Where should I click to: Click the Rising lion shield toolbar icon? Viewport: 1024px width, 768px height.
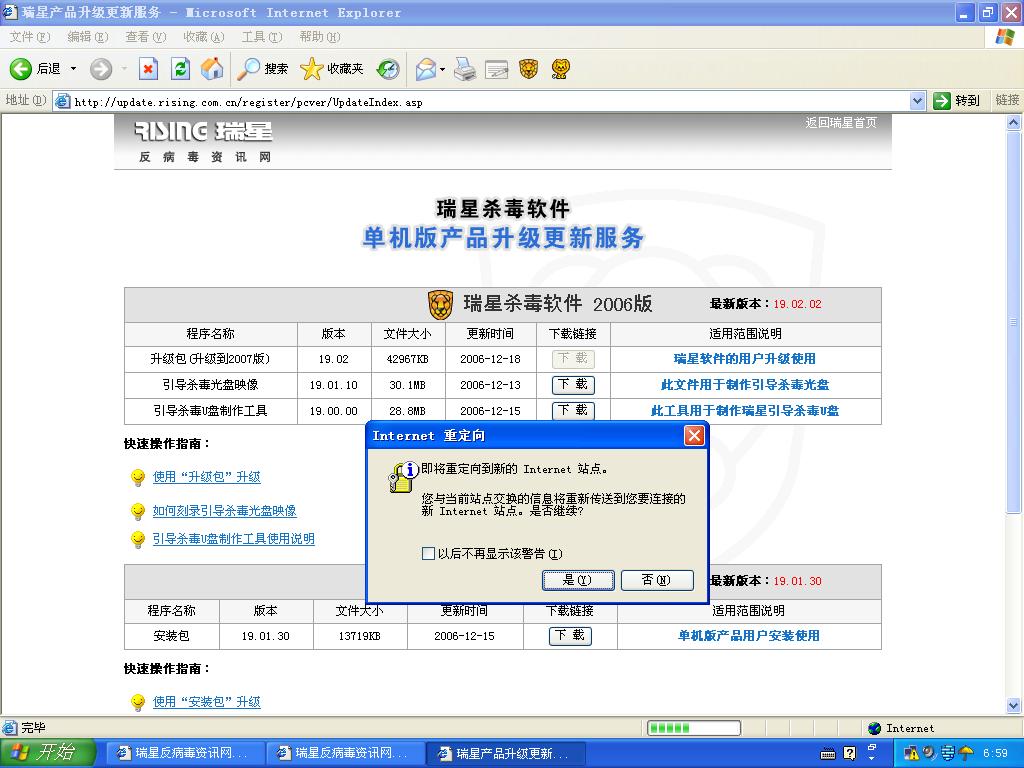528,69
